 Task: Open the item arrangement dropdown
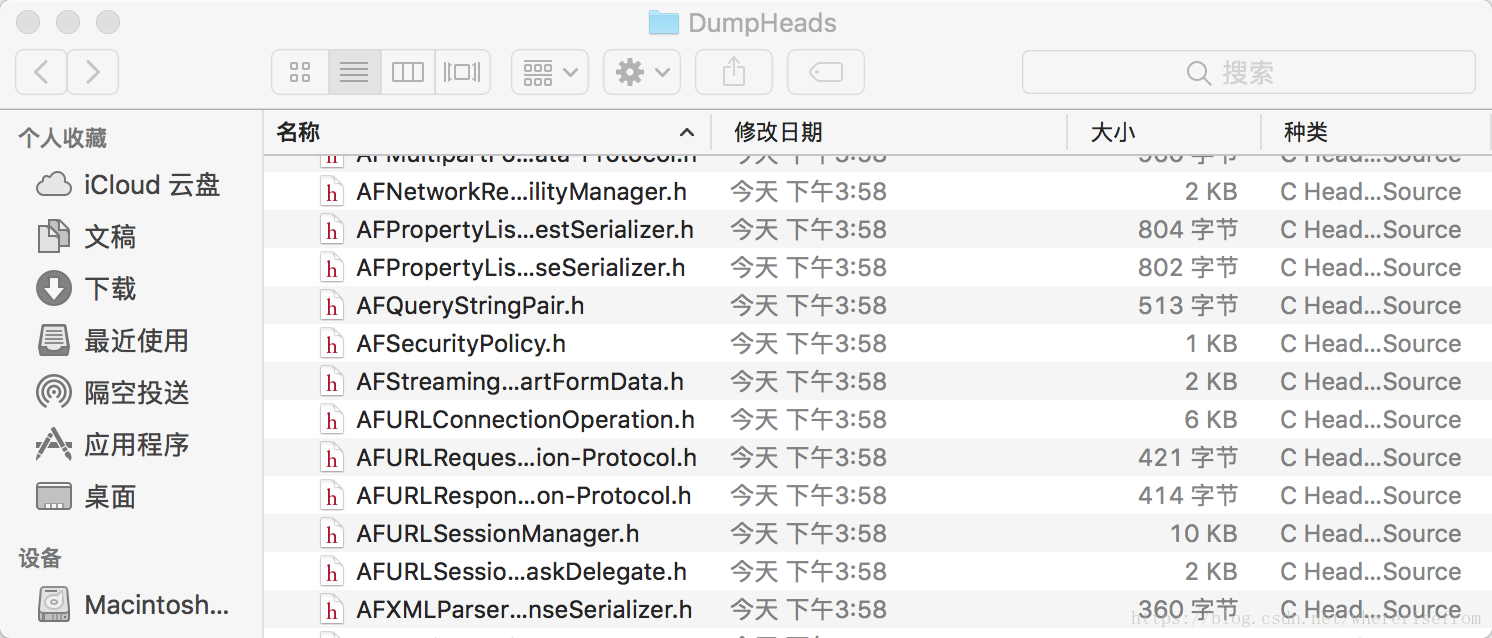click(550, 72)
